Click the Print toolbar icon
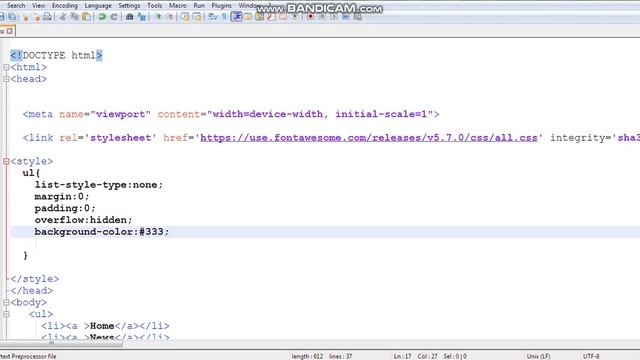Viewport: 640px width, 360px height. click(47, 17)
